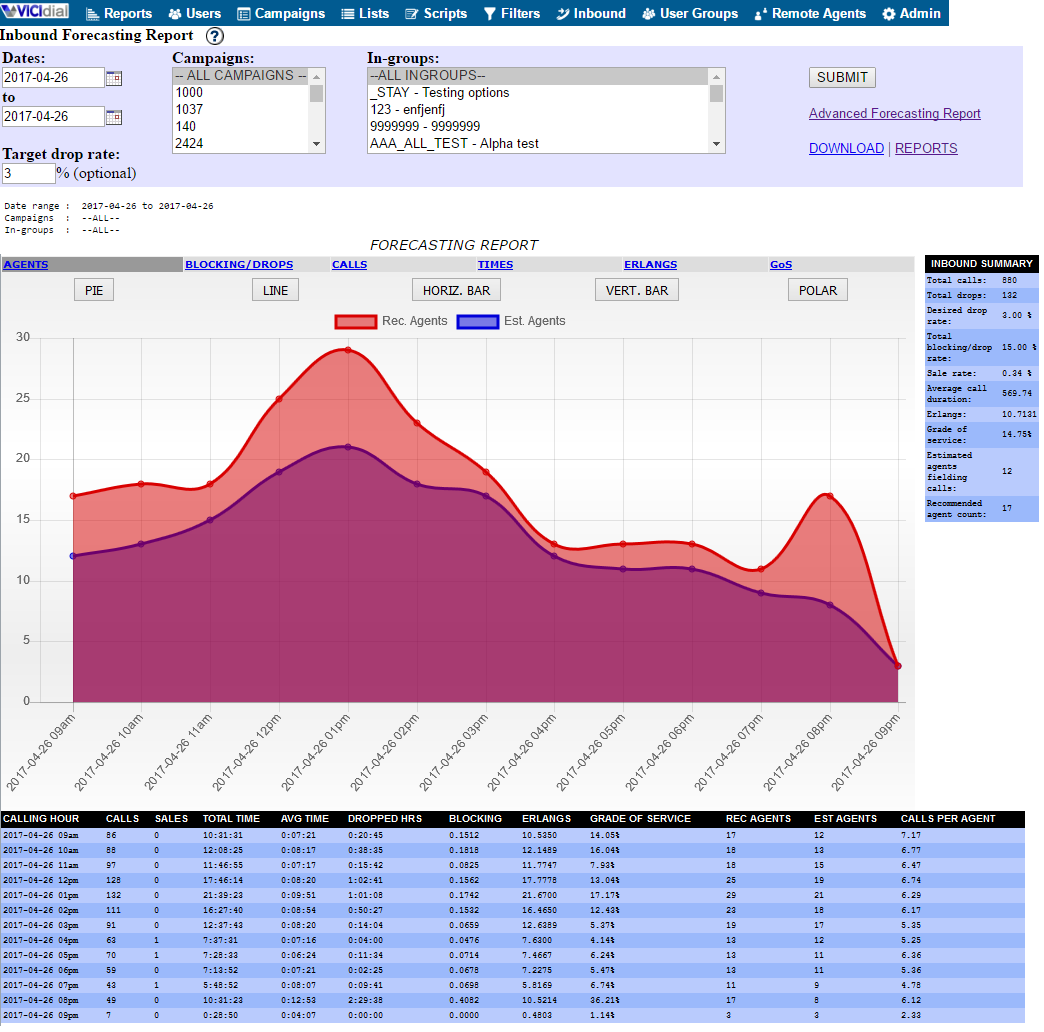
Task: Switch chart to PIE view
Action: coord(95,290)
